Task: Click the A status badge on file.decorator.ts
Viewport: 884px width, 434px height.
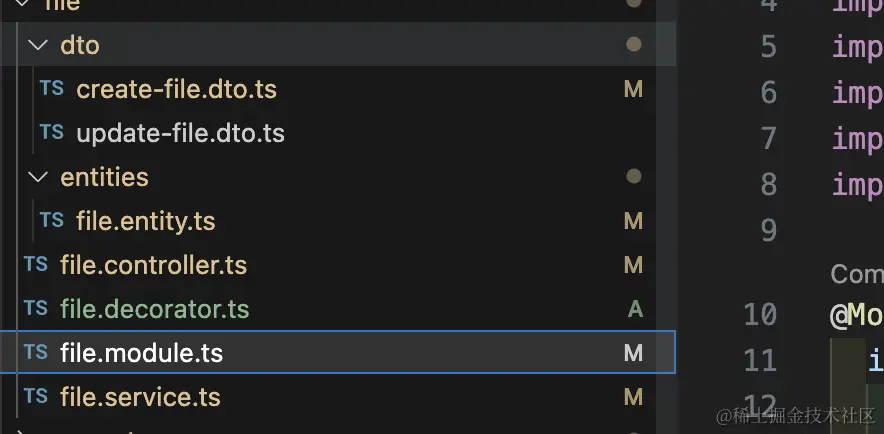Action: click(x=634, y=309)
